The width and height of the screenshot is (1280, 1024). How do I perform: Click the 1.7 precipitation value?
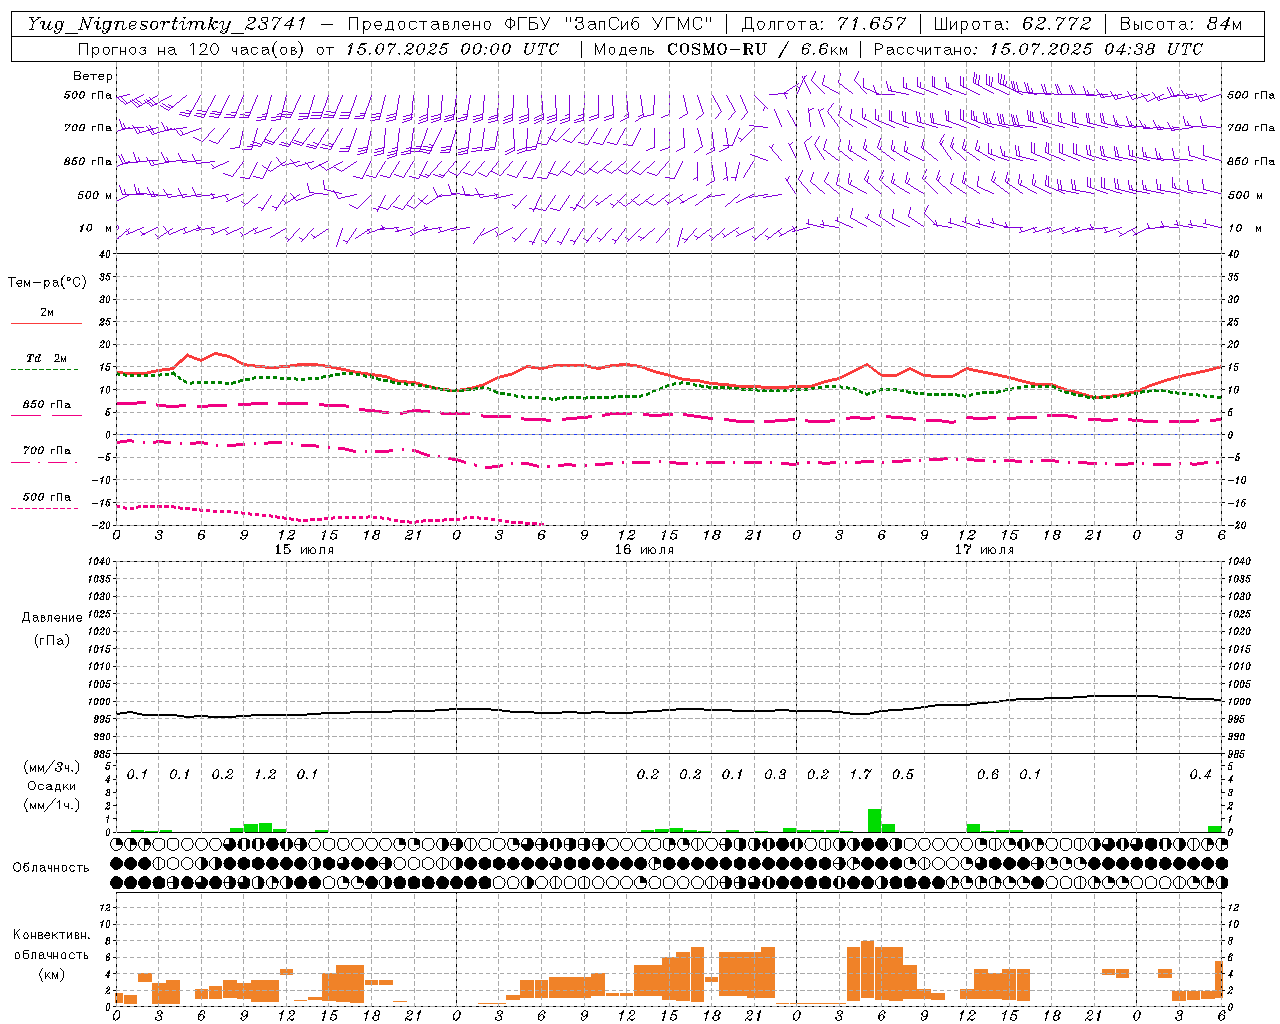pyautogui.click(x=860, y=775)
